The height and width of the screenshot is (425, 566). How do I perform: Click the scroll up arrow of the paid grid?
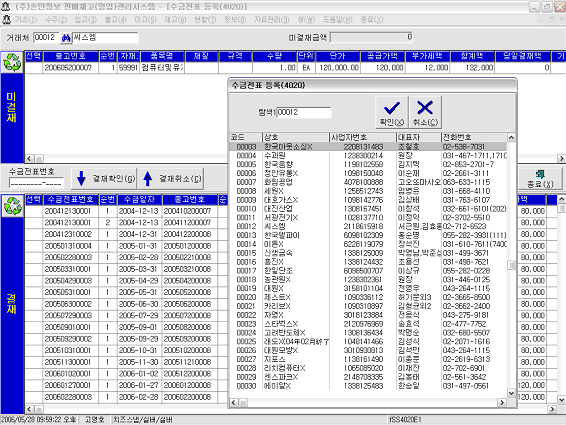[561, 199]
